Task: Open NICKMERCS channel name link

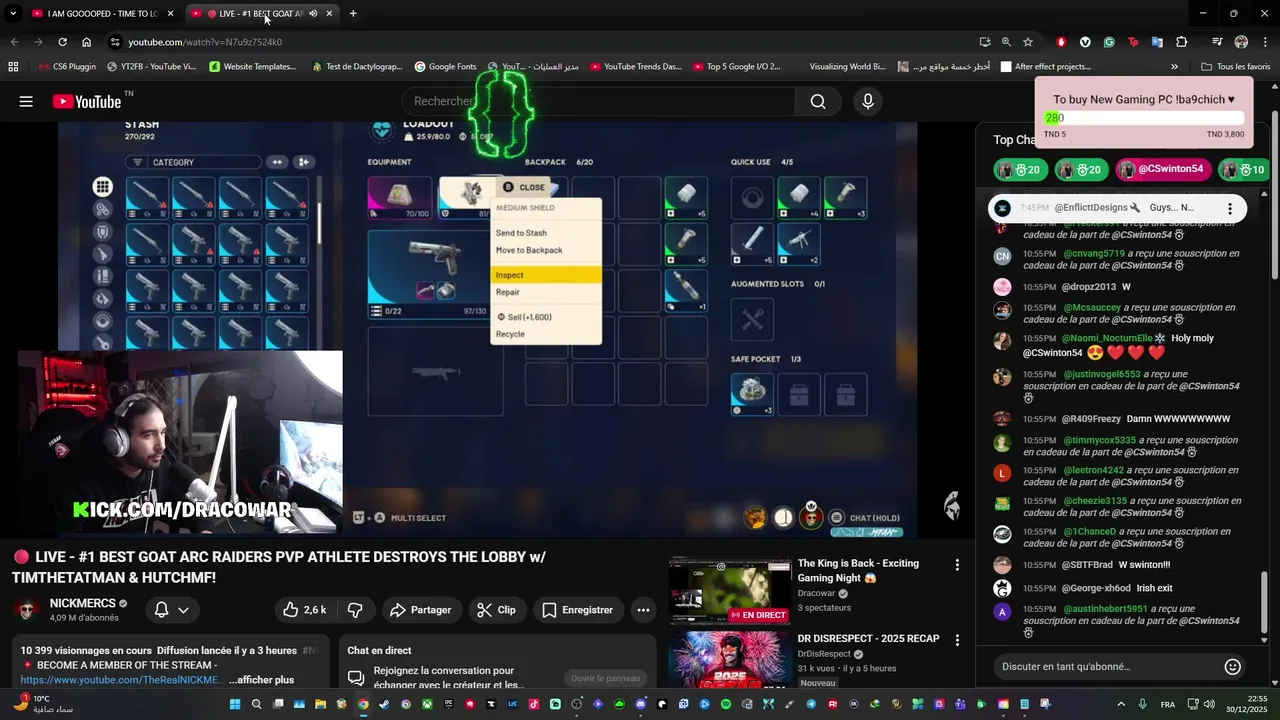Action: point(82,604)
